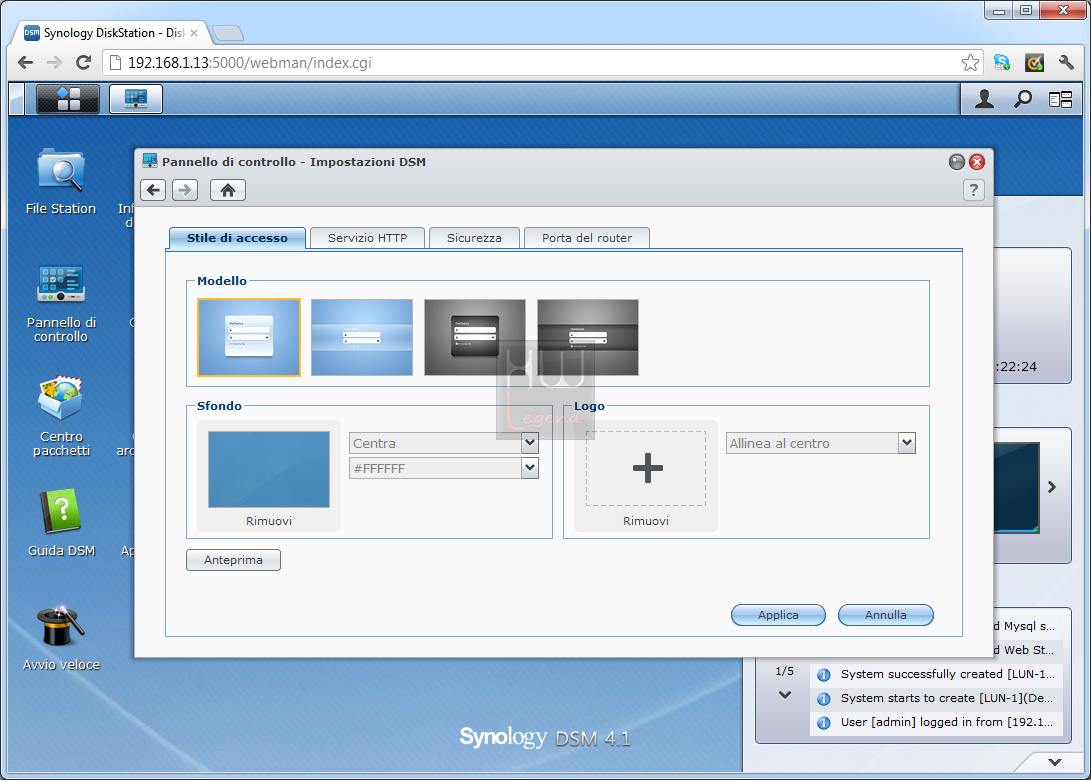Go back in Control Panel window
Viewport: 1091px width, 780px height.
(x=153, y=190)
